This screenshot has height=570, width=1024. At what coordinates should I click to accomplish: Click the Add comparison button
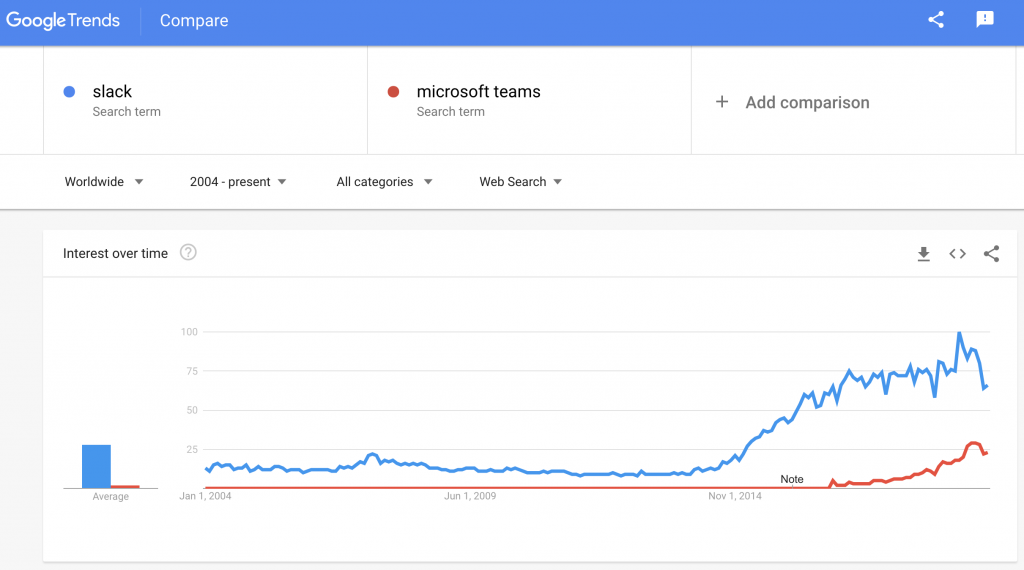point(806,102)
